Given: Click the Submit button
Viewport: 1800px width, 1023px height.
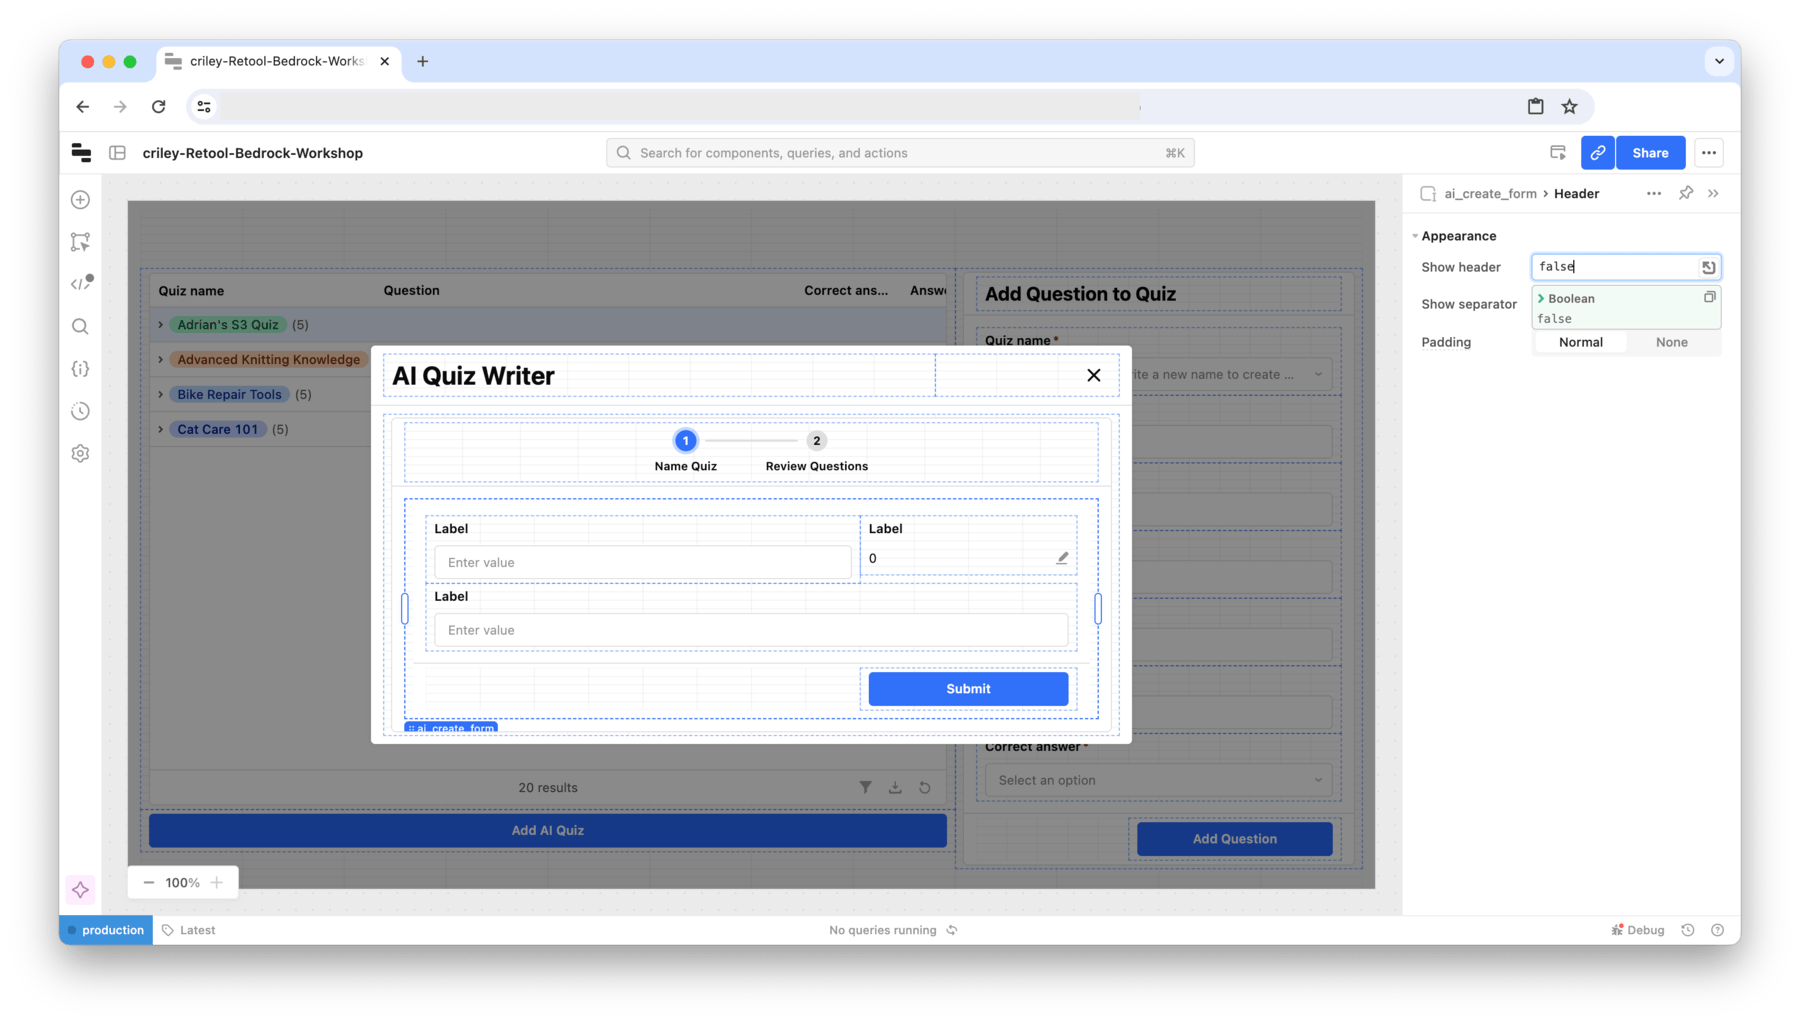Looking at the screenshot, I should tap(968, 689).
